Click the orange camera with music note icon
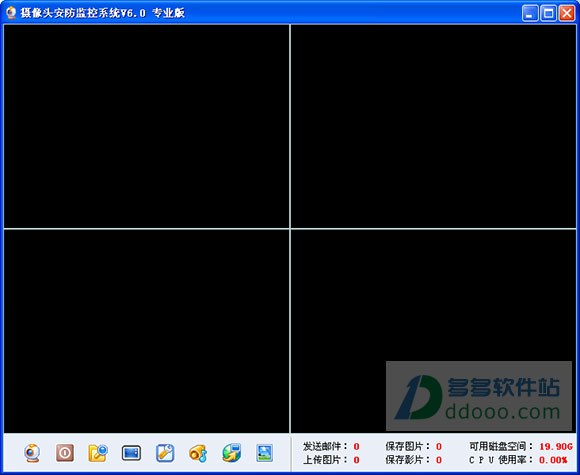580x475 pixels. tap(198, 453)
